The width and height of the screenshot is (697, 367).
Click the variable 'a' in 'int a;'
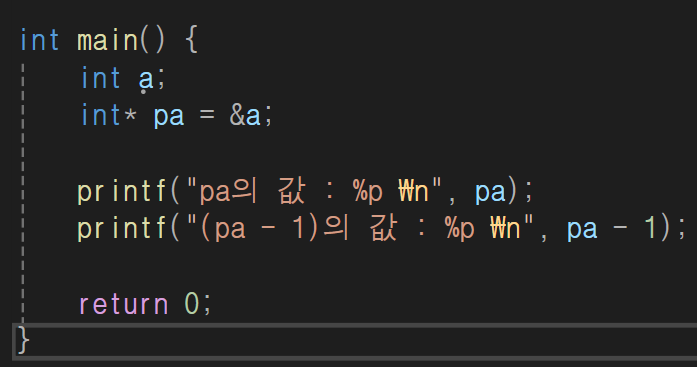[146, 79]
